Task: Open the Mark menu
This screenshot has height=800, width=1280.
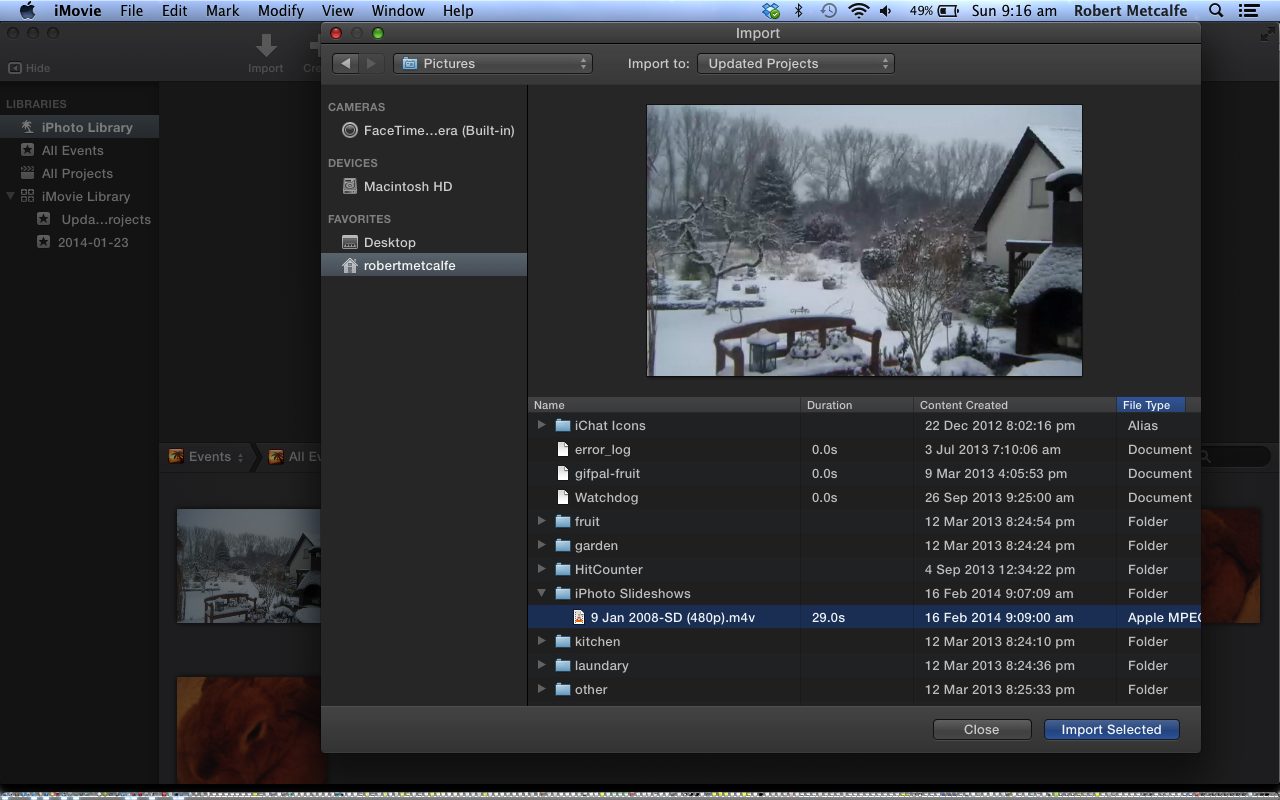Action: click(x=222, y=11)
